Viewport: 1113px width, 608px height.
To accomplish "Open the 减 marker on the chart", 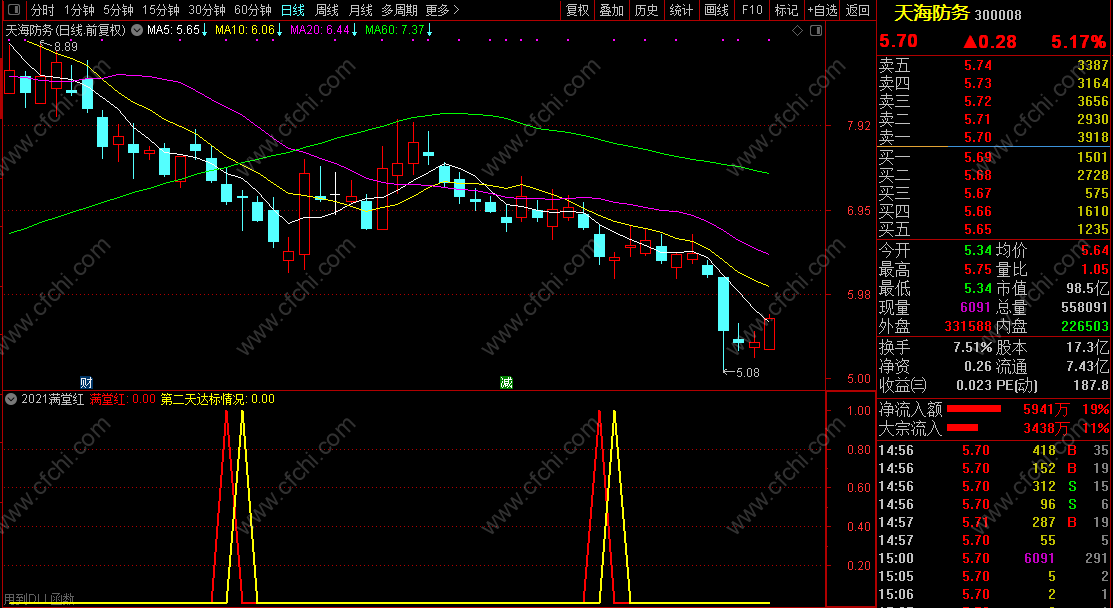I will pos(506,382).
